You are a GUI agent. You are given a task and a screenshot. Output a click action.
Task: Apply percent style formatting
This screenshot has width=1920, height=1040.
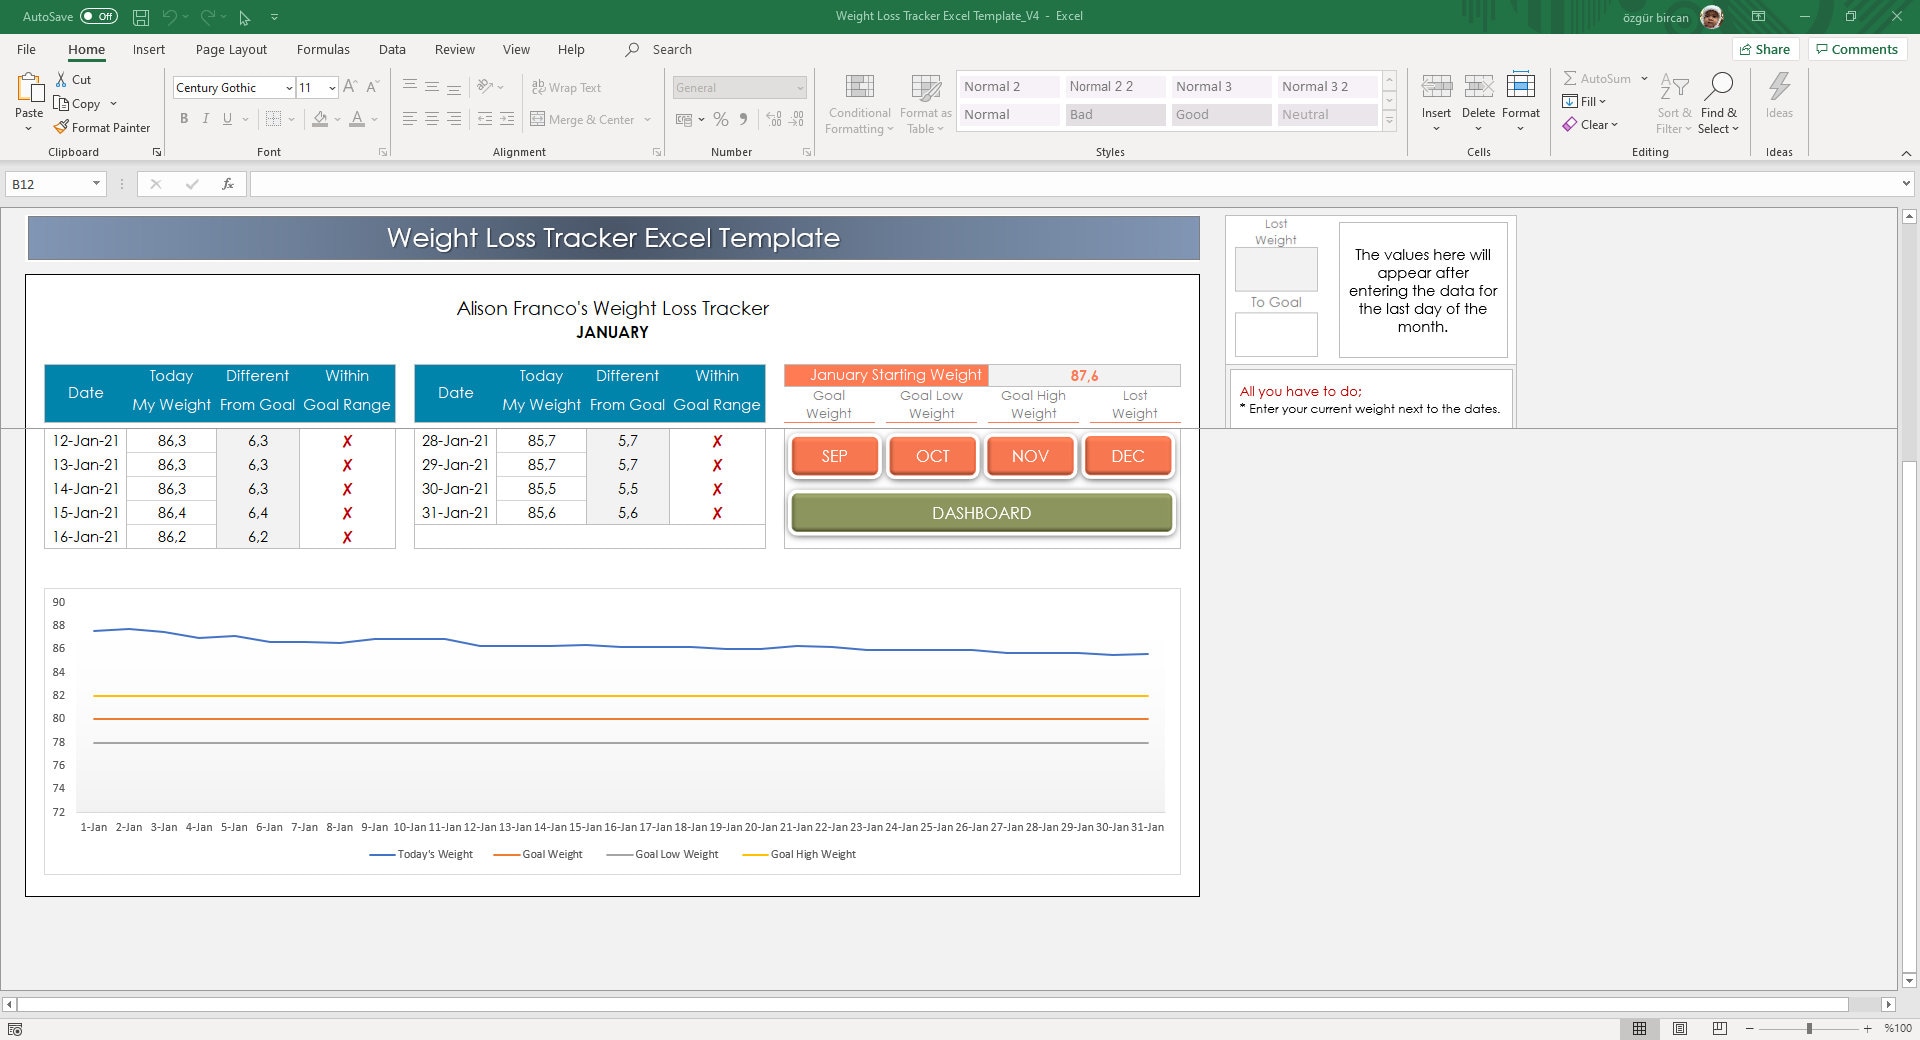721,119
